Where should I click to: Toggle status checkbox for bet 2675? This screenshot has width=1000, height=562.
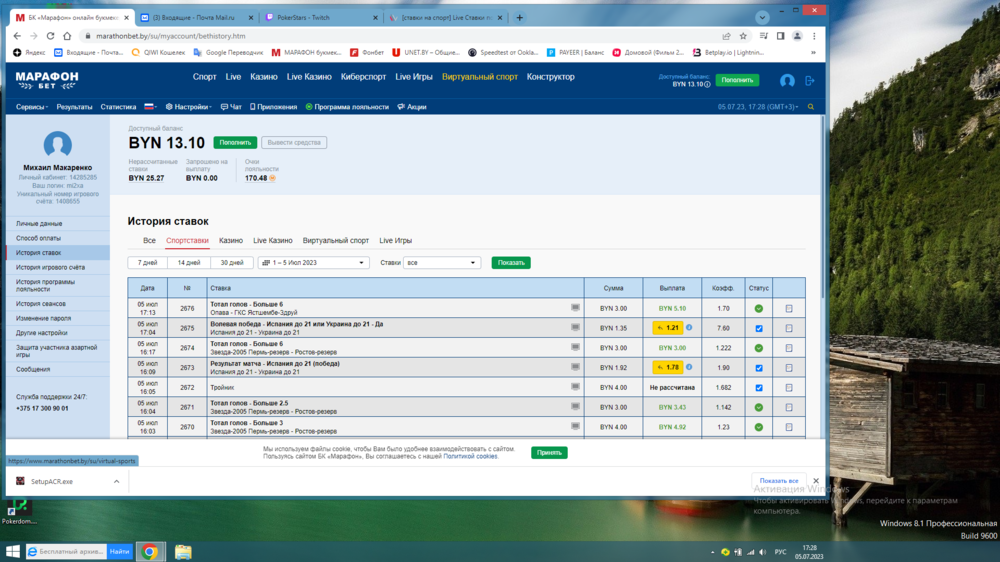759,328
